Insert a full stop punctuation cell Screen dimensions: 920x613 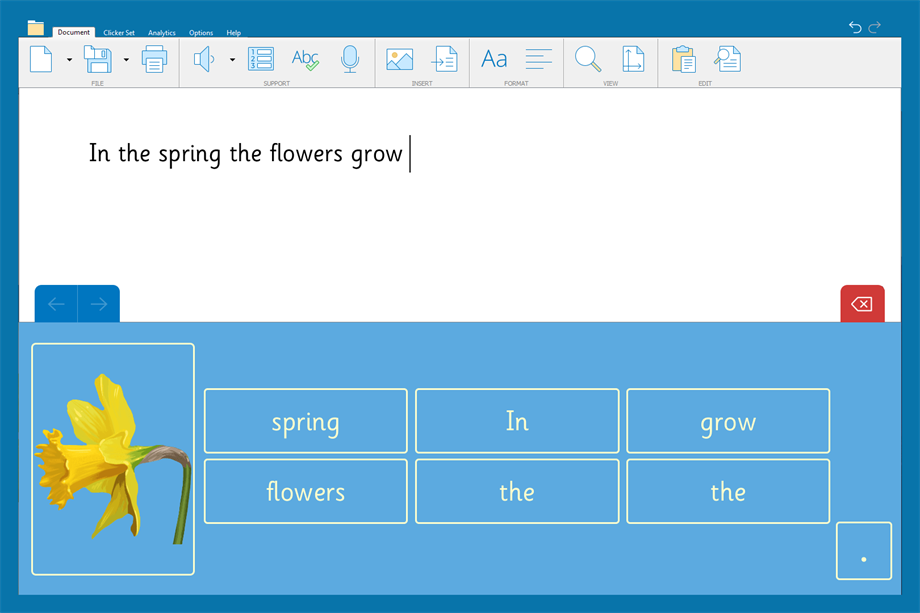(x=863, y=551)
